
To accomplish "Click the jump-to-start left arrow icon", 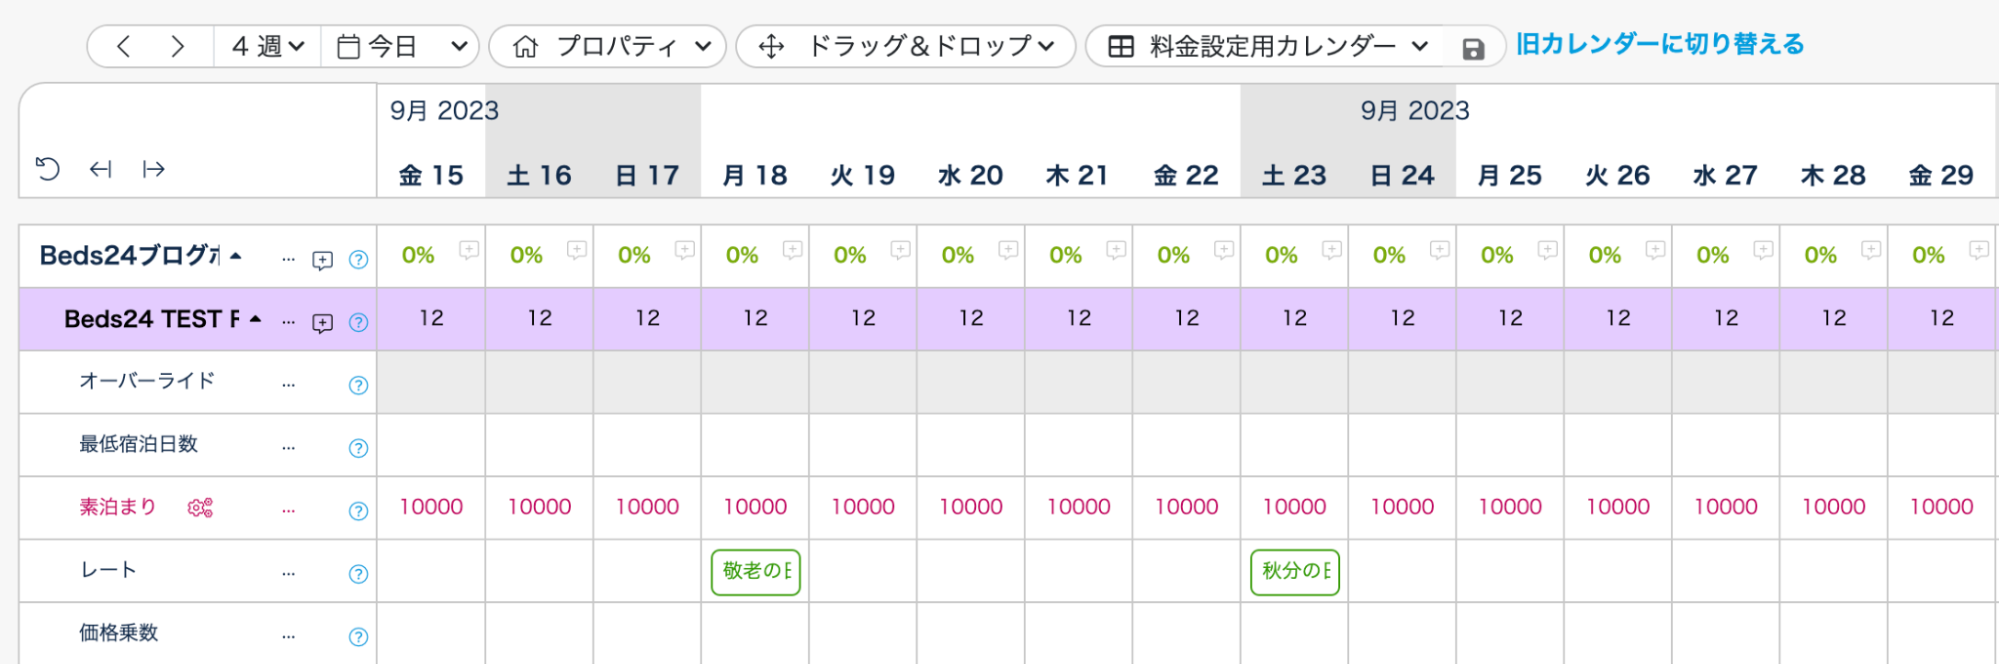I will (x=100, y=169).
